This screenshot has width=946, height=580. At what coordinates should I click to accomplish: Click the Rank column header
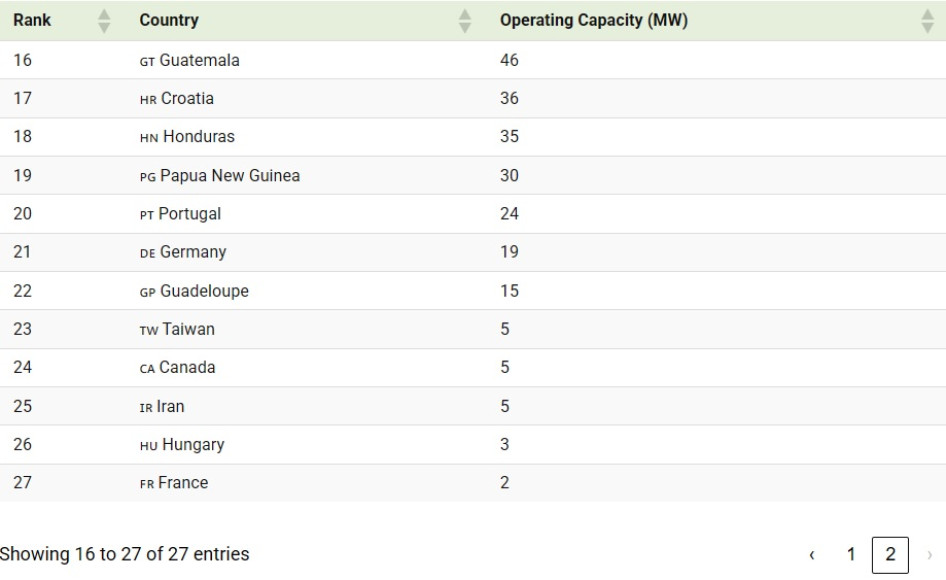(x=33, y=20)
